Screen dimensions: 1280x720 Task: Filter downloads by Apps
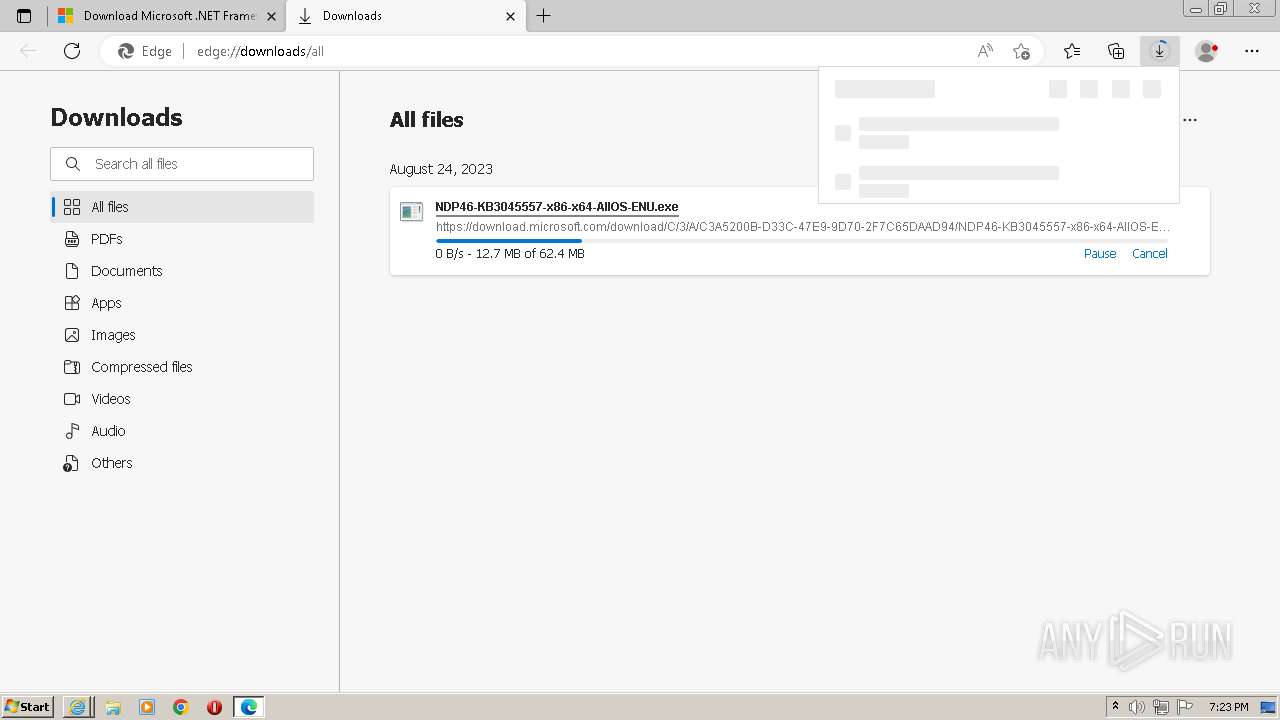click(x=182, y=303)
